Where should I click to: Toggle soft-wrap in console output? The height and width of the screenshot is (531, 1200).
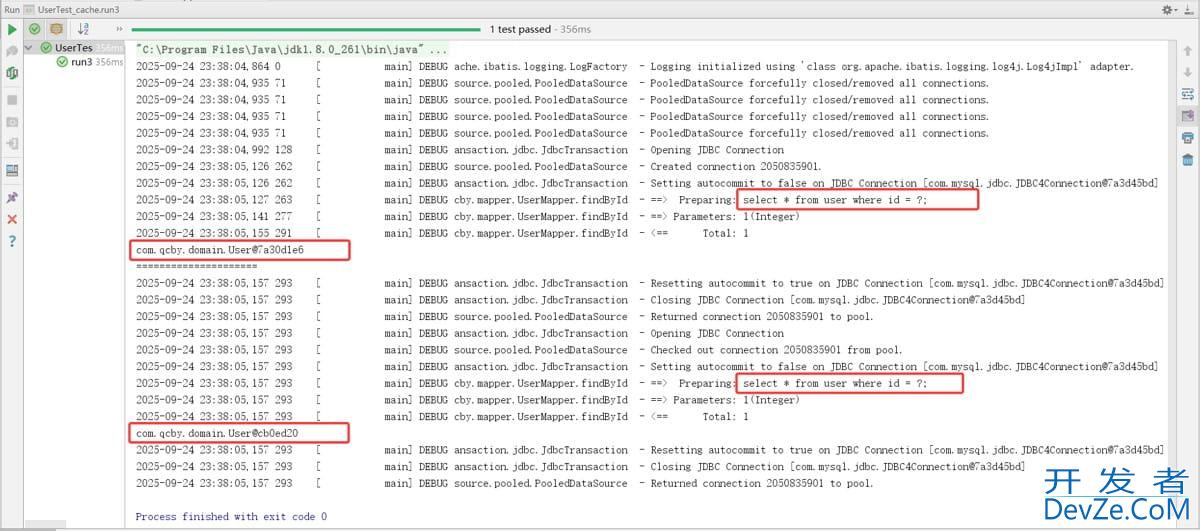pos(1187,94)
